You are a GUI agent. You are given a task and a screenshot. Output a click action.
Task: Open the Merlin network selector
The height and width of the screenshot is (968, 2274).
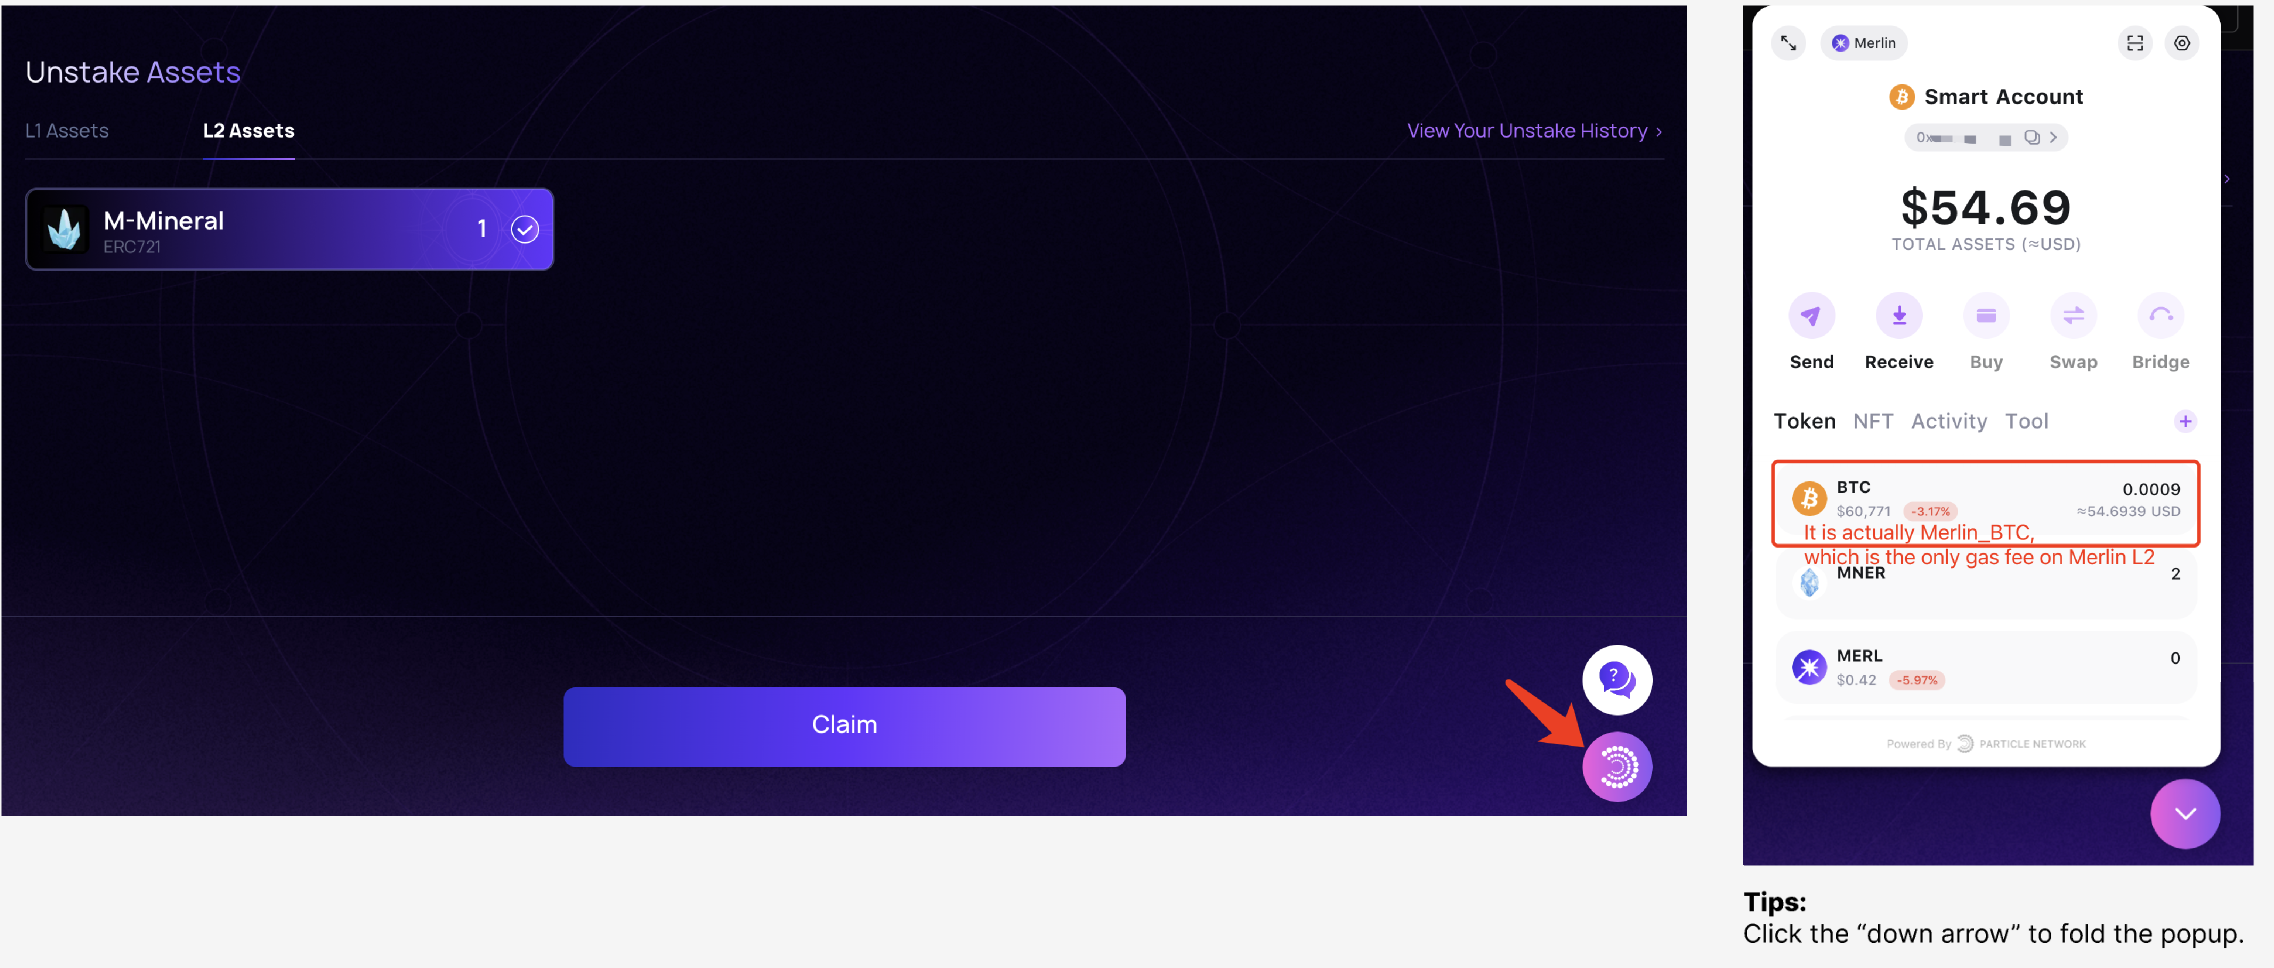[1864, 43]
